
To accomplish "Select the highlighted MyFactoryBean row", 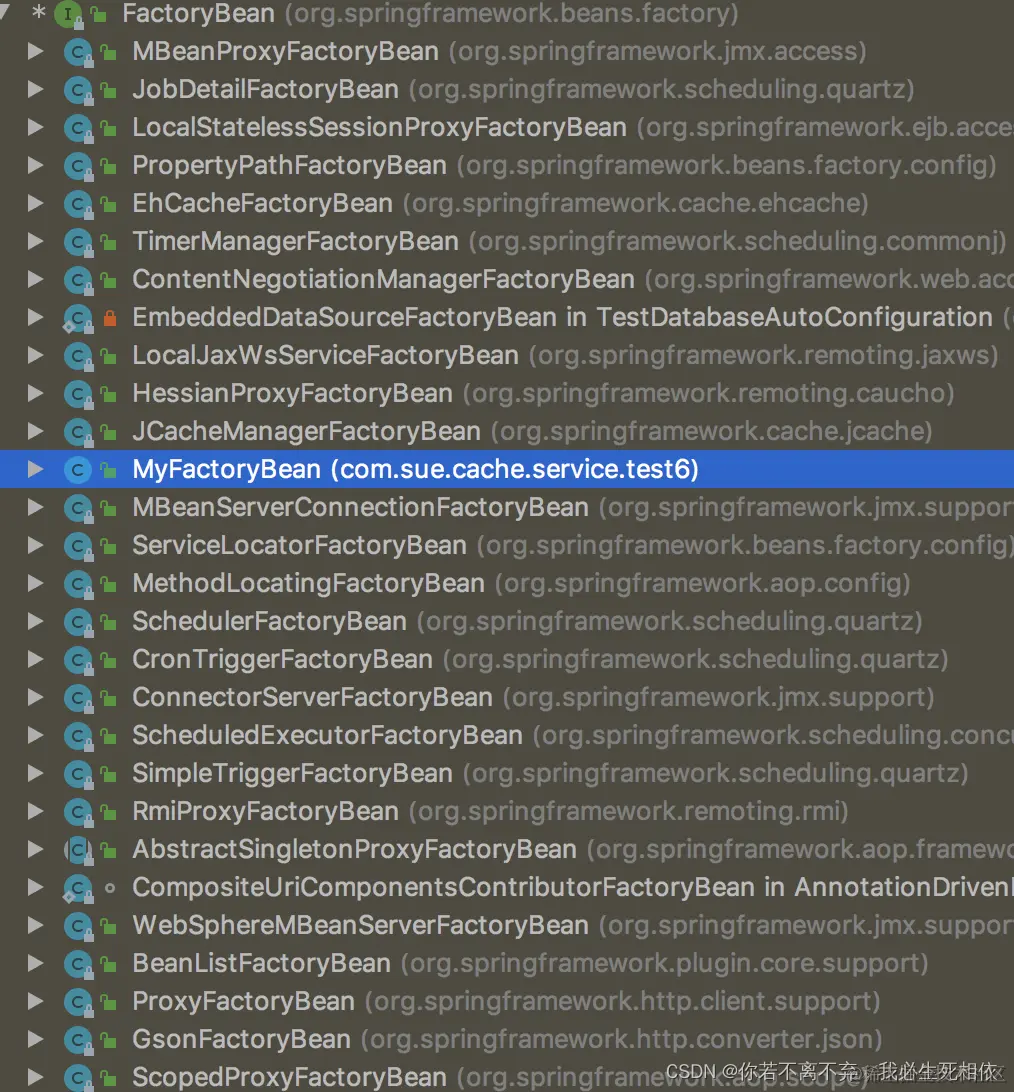I will point(507,469).
